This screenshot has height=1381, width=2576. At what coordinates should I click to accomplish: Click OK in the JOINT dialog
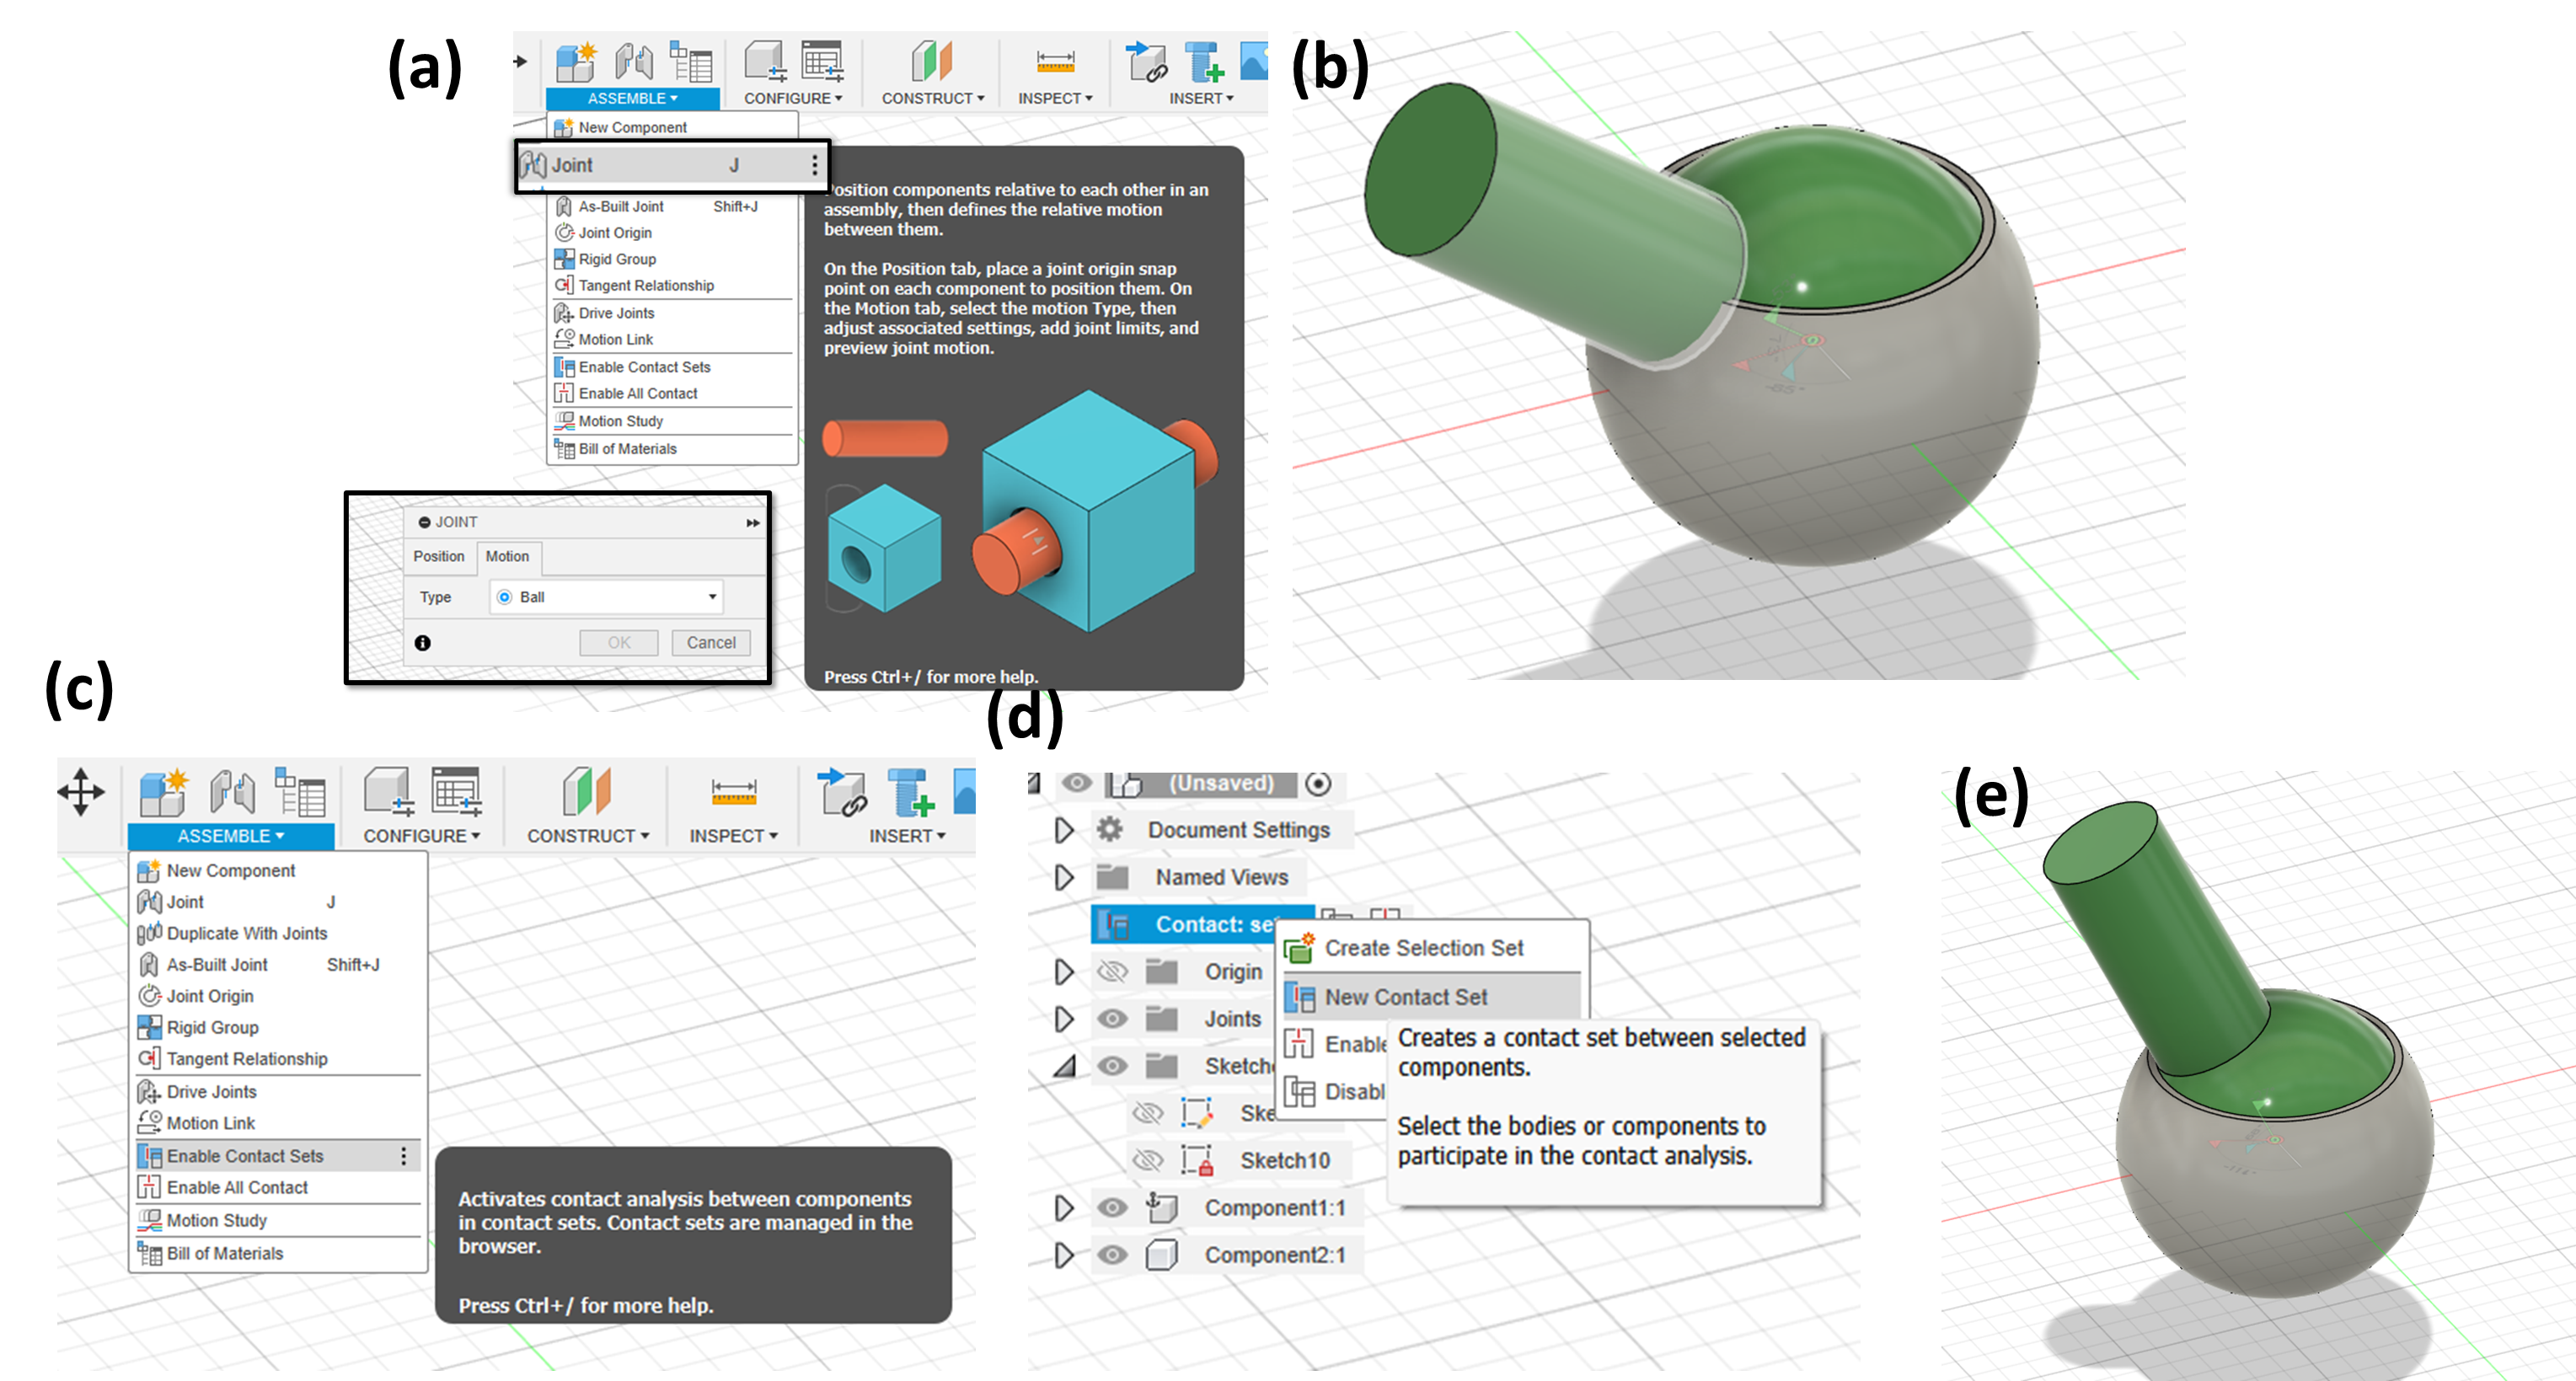(x=619, y=643)
